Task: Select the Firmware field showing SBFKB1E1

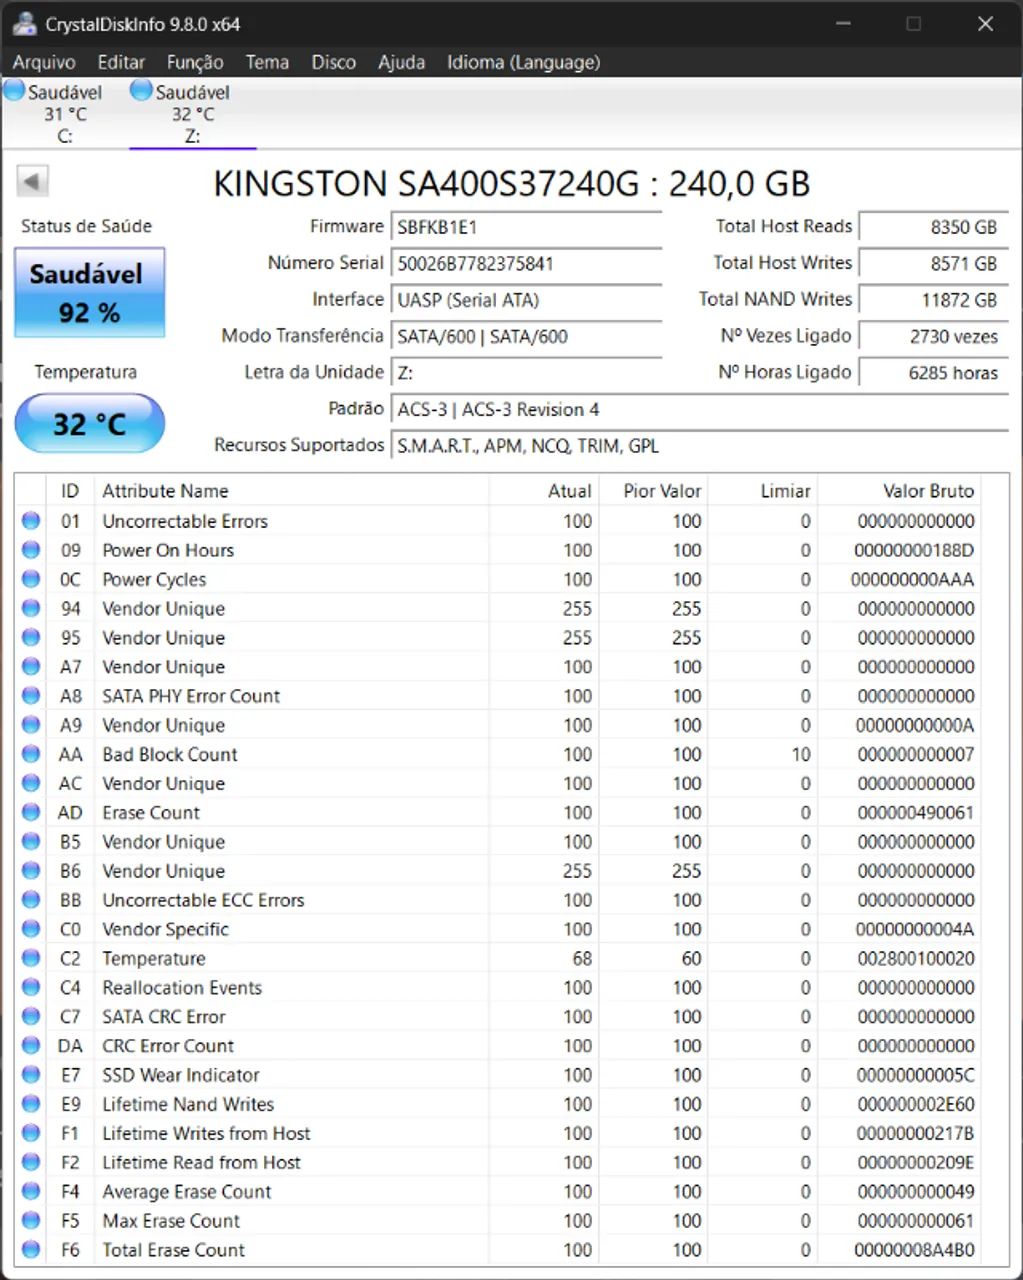Action: [x=527, y=227]
